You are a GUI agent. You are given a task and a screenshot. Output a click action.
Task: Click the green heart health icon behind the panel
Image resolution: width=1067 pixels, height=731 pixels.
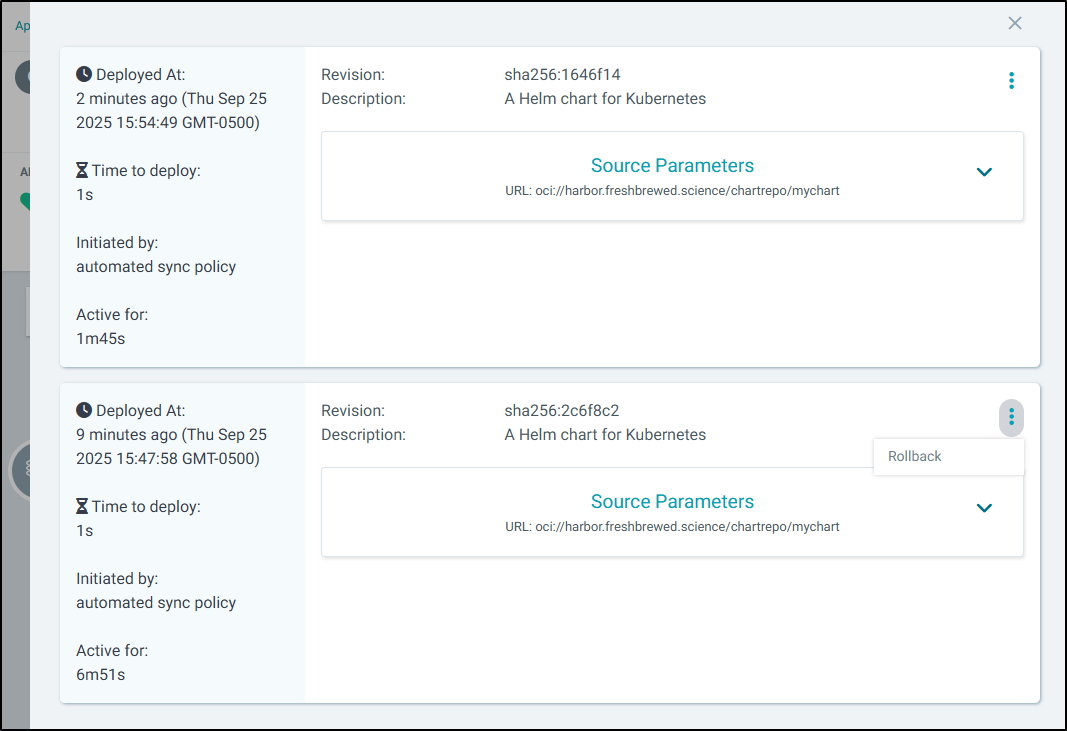pos(24,201)
